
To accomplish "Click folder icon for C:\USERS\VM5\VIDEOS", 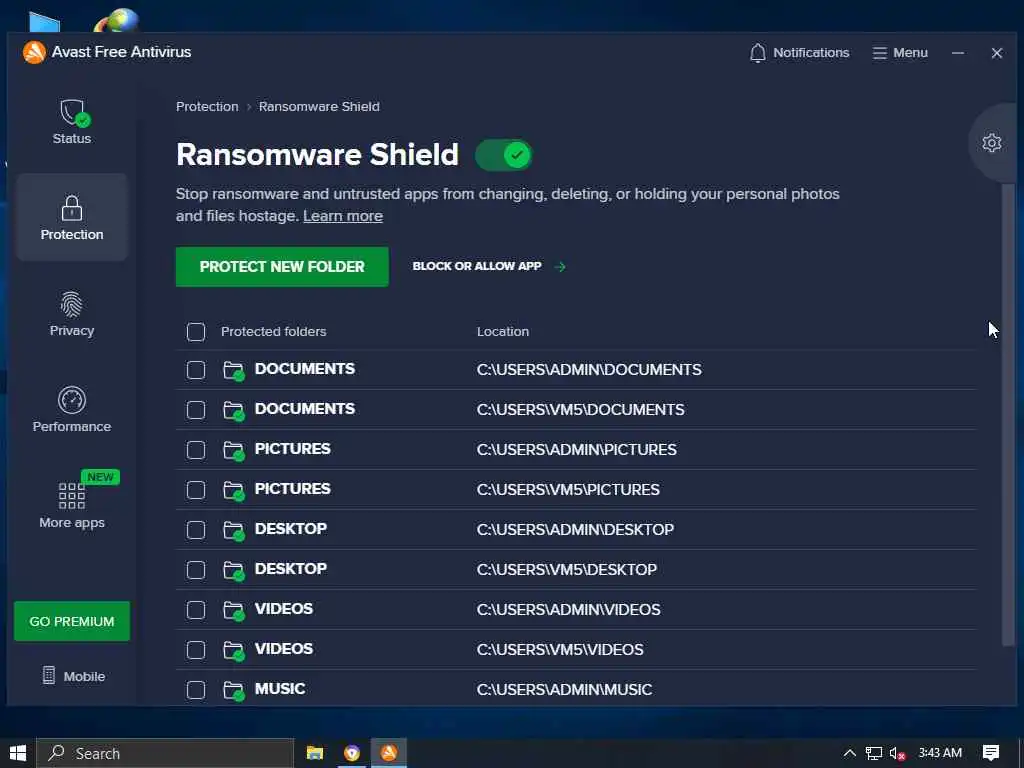I will [x=233, y=650].
